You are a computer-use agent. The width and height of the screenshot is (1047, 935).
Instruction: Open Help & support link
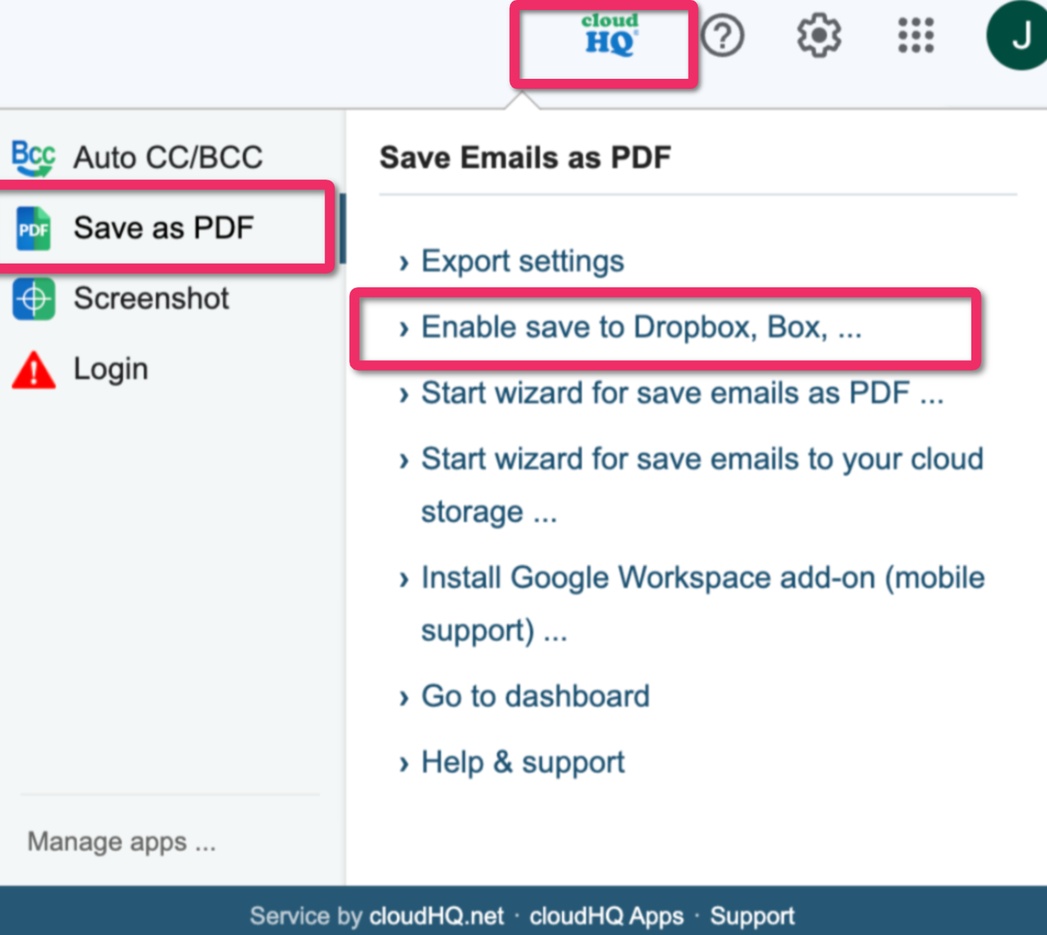coord(523,762)
